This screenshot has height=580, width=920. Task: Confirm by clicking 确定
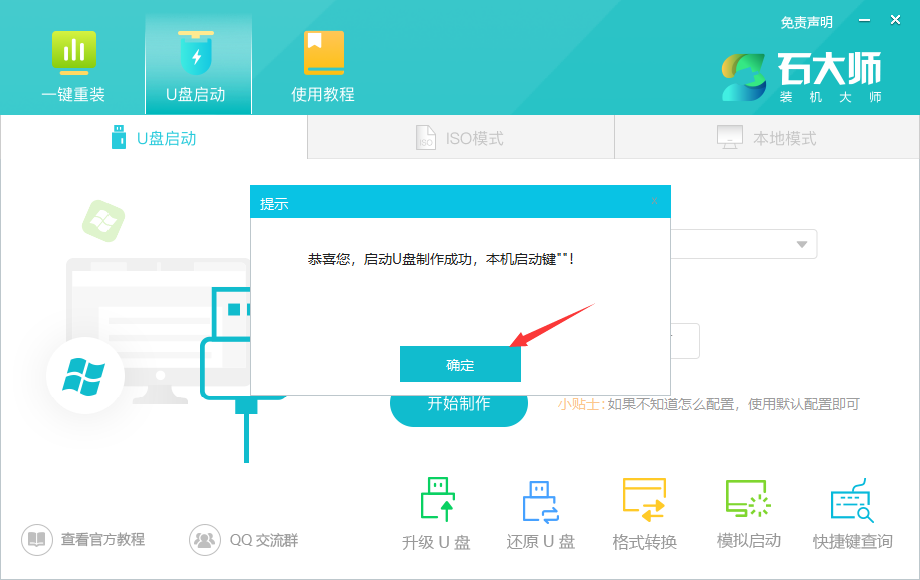[460, 363]
